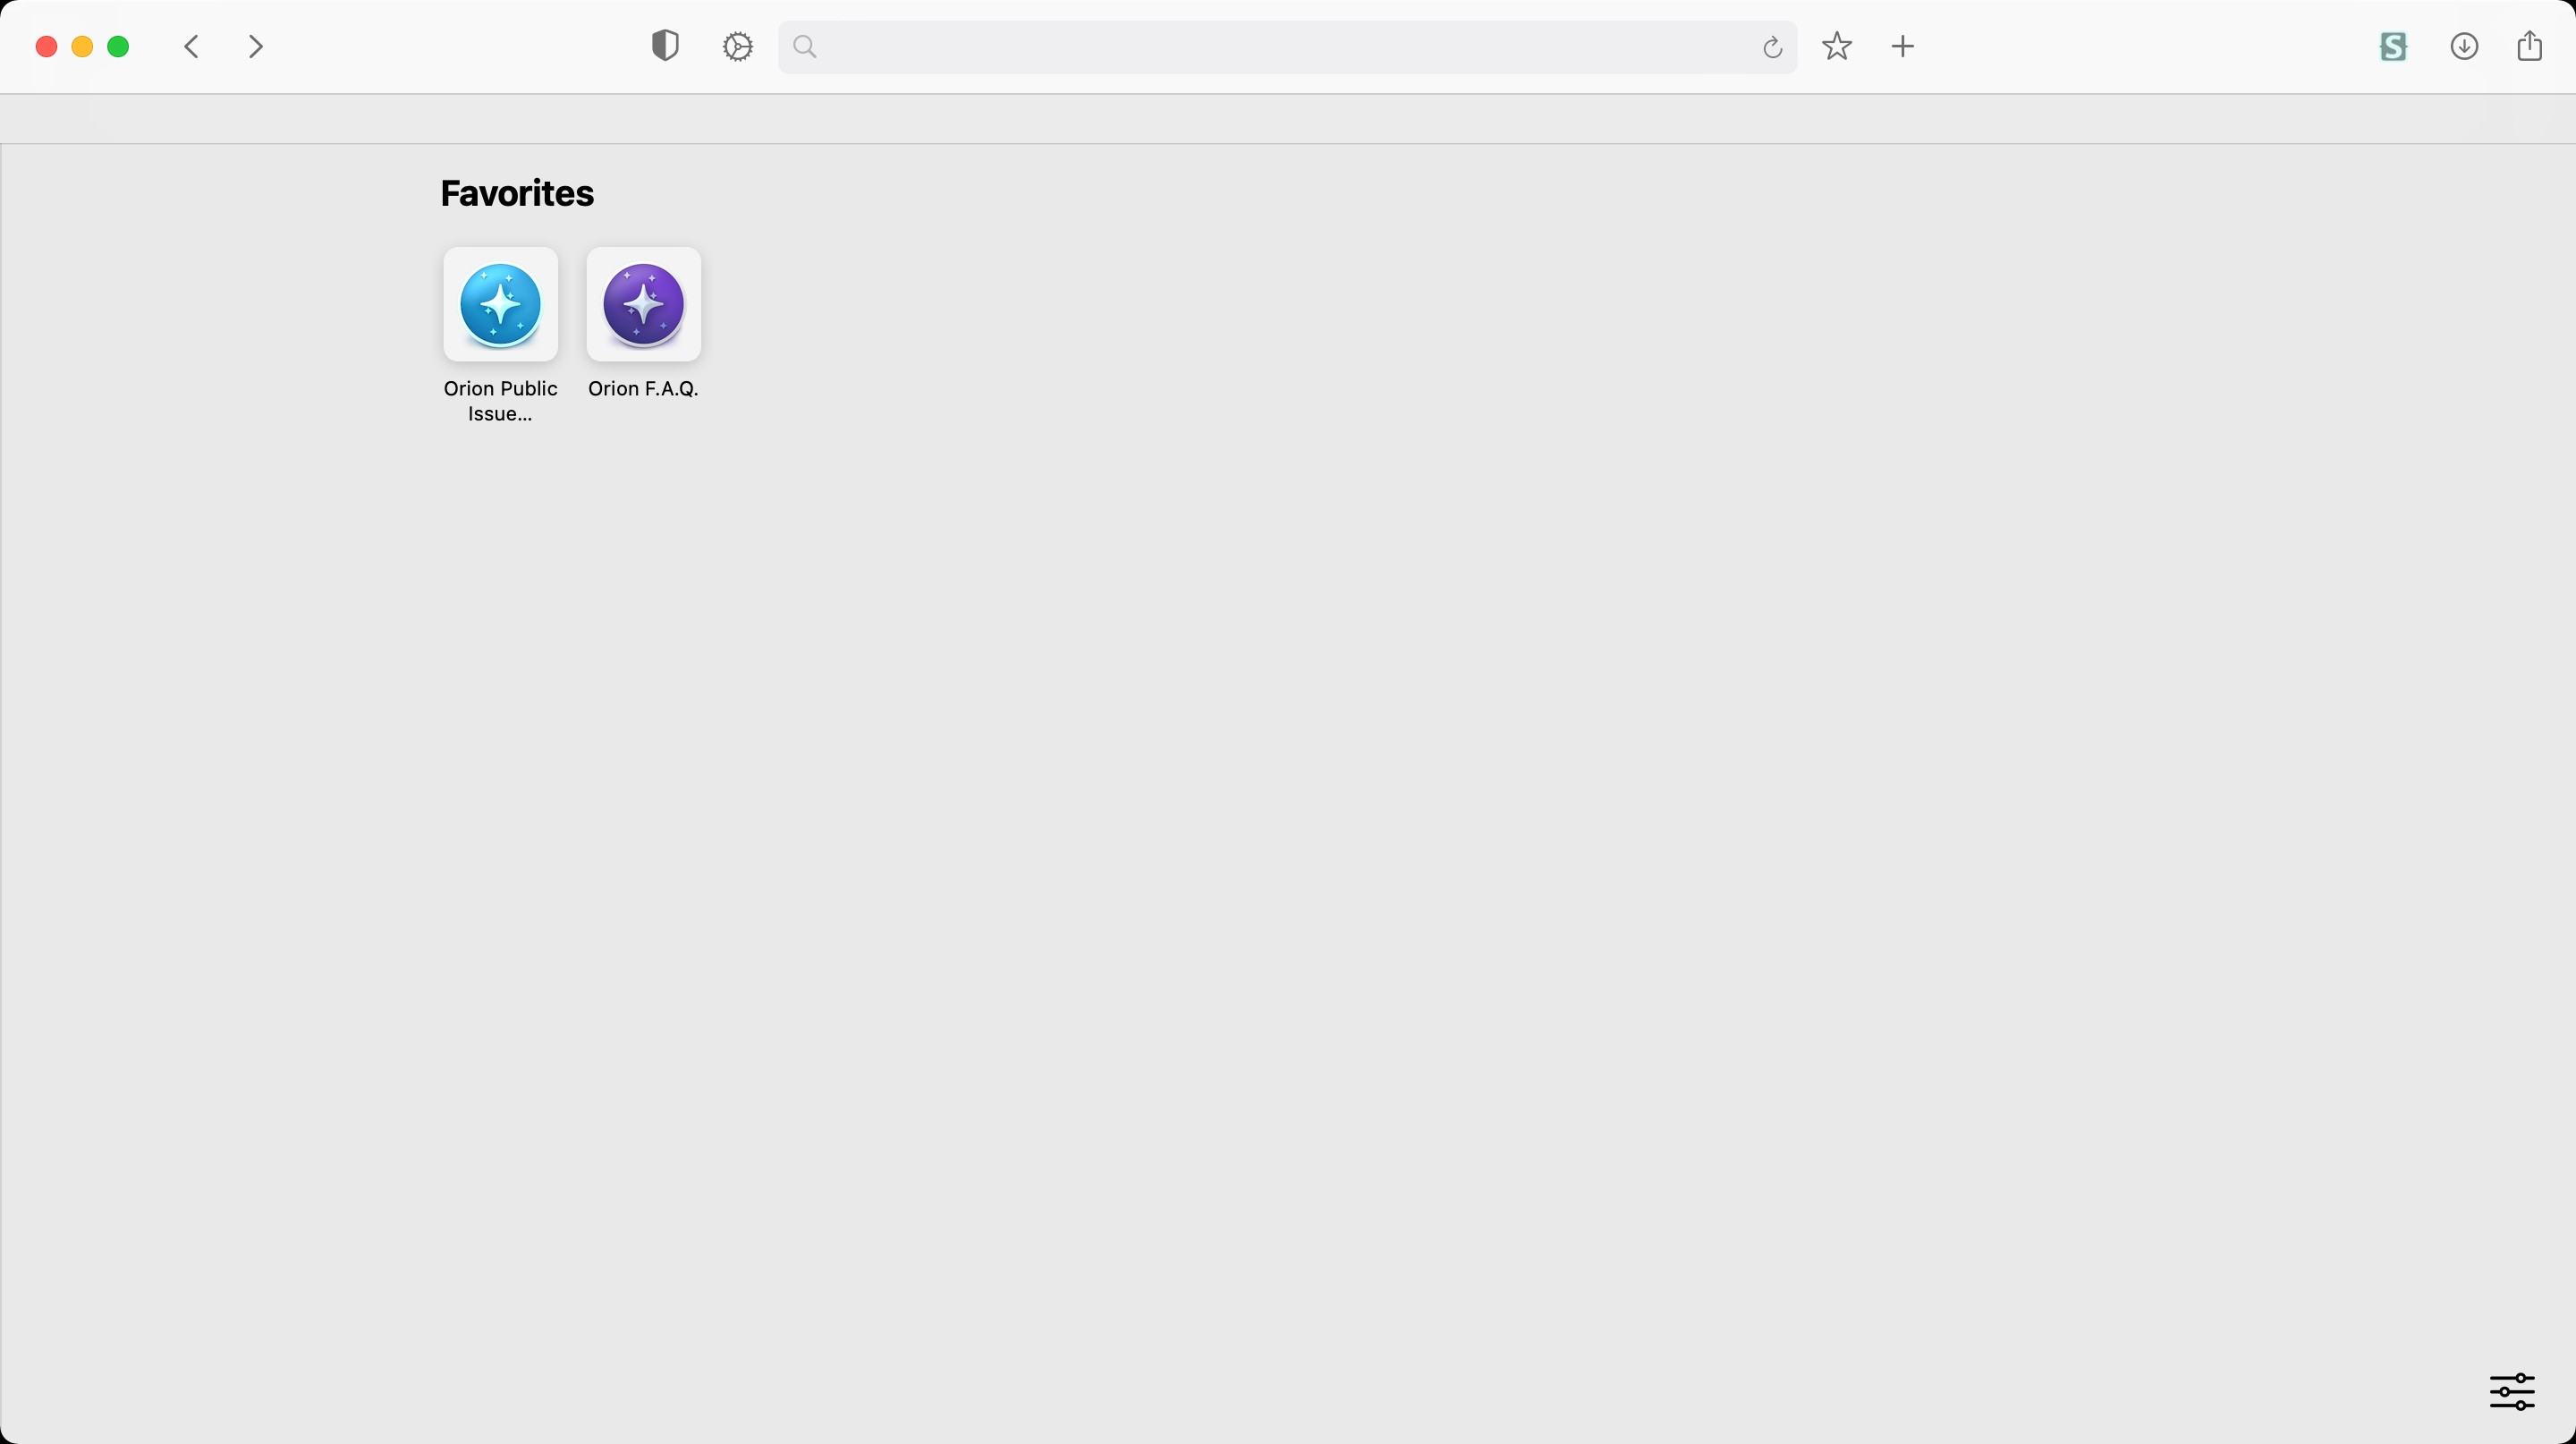
Task: Click the "Orion Public Issue..." label
Action: (x=500, y=401)
